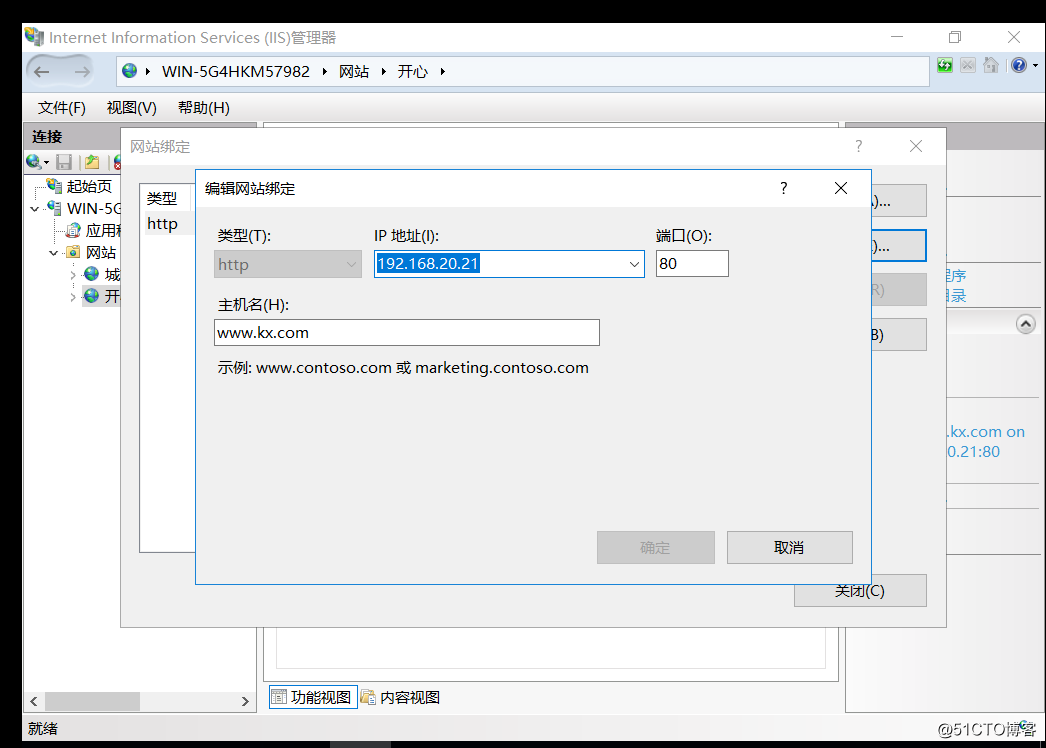Switch to 内容视图 tab
Viewport: 1046px width, 748px height.
pos(401,697)
